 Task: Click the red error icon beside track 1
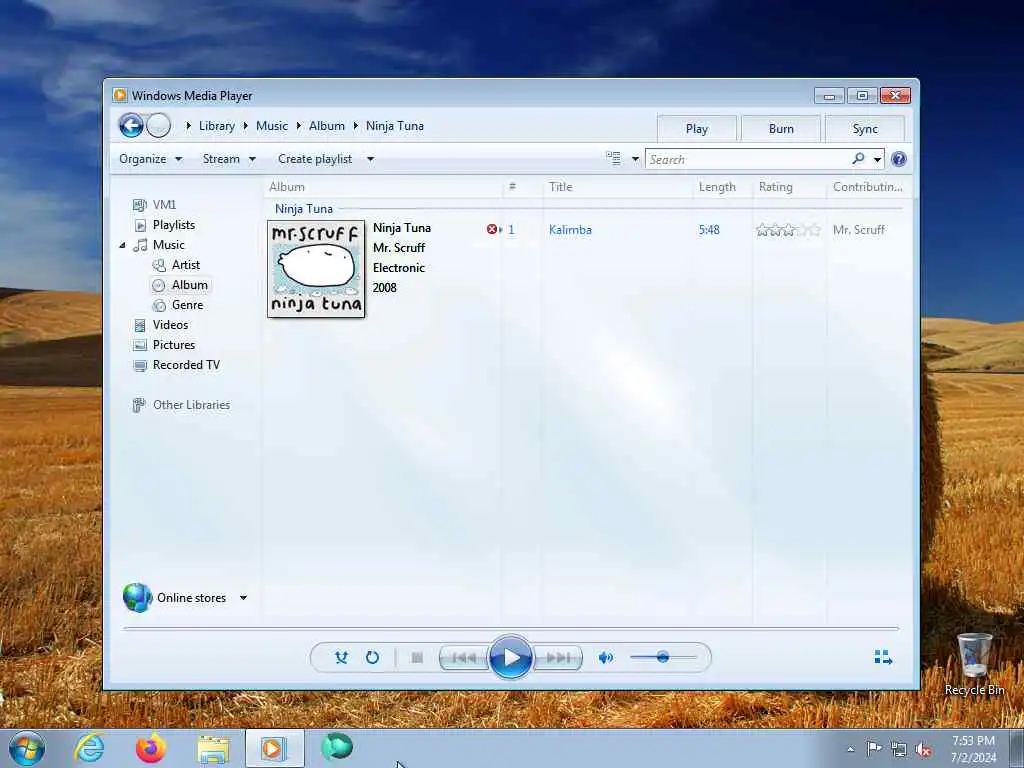pos(492,229)
